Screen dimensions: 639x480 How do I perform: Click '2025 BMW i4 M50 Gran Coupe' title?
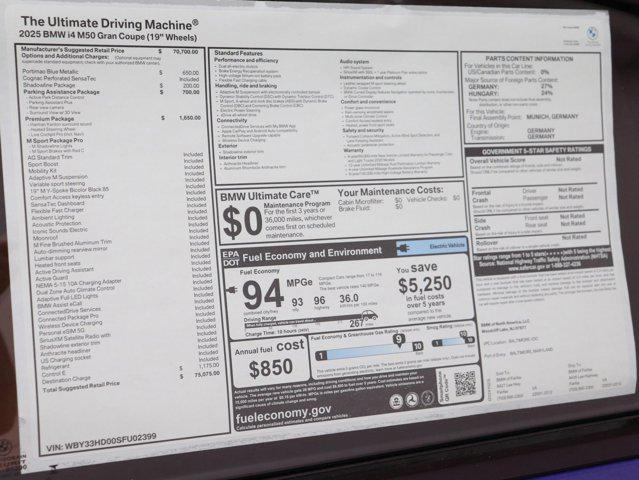tap(108, 36)
